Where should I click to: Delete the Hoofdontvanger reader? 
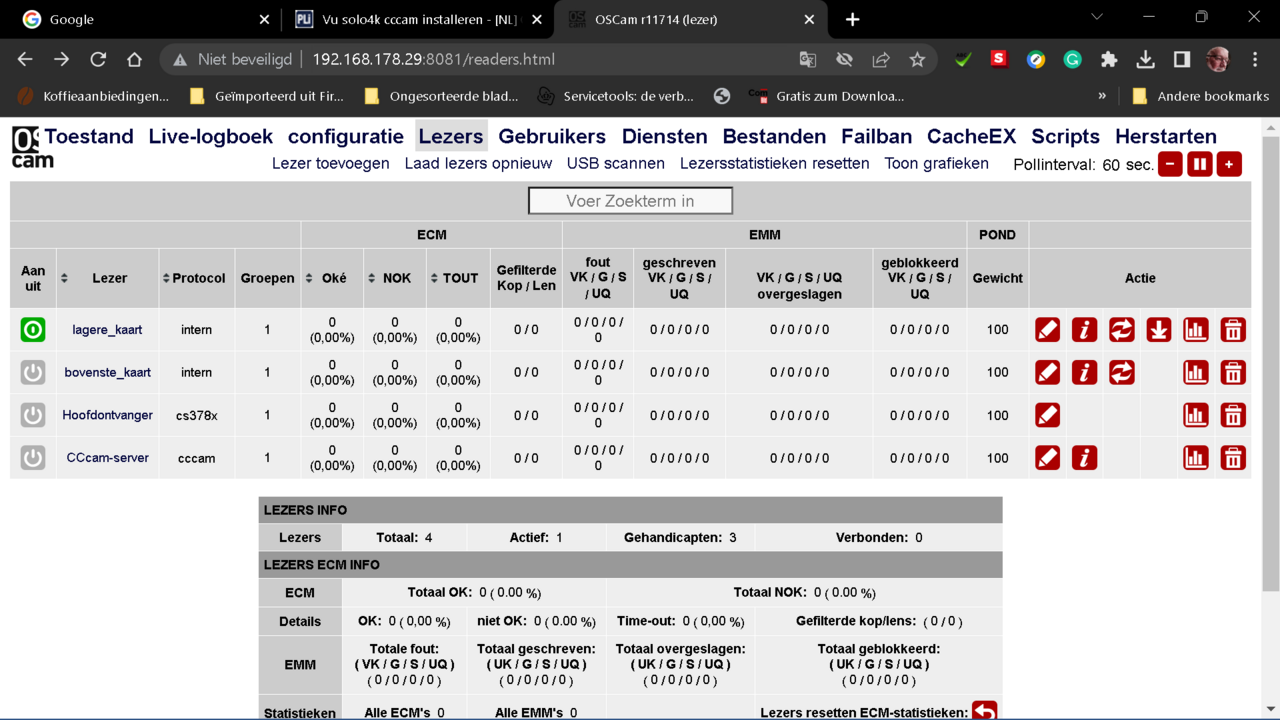click(1233, 415)
